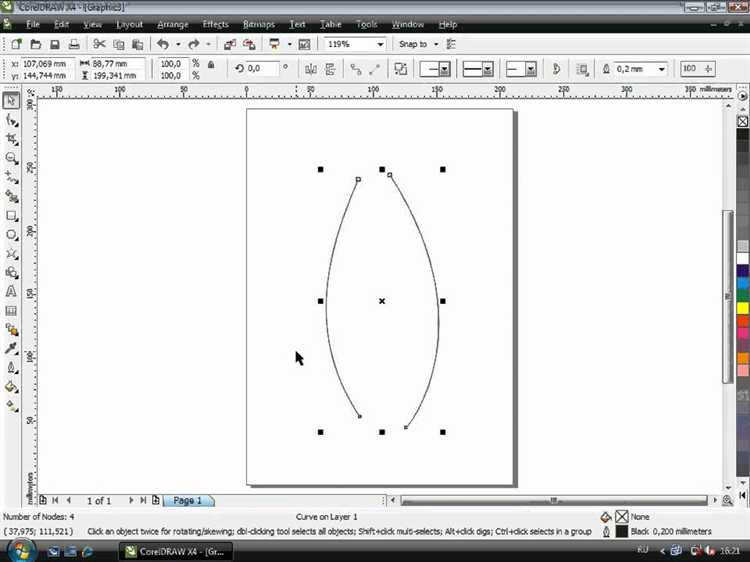This screenshot has height=562, width=750.
Task: Open the end arrowhead dropdown
Action: point(530,70)
